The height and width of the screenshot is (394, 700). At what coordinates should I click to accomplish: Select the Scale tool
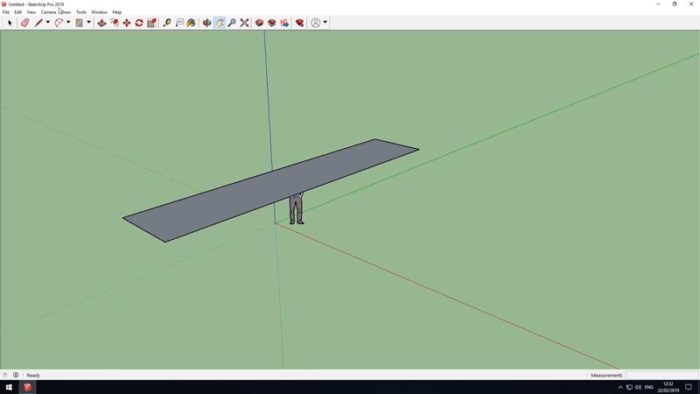(x=151, y=23)
